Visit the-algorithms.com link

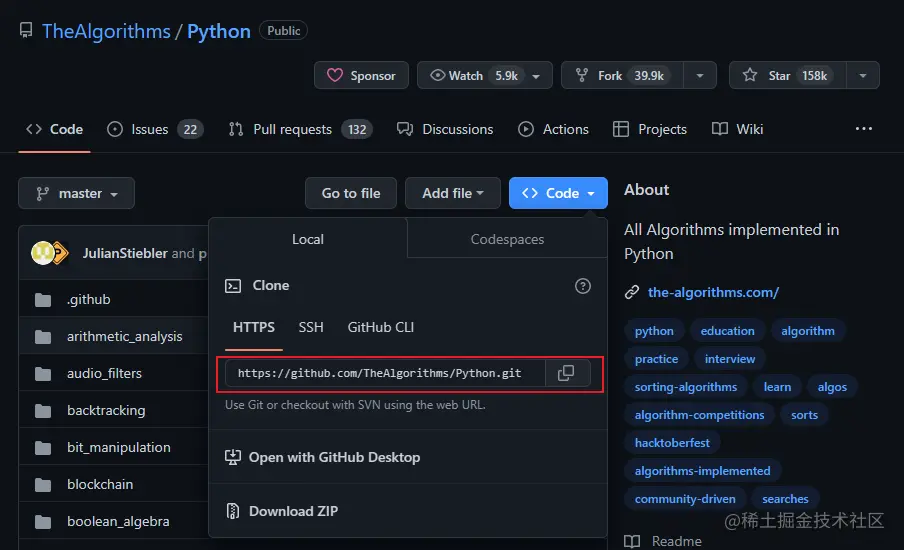point(713,292)
